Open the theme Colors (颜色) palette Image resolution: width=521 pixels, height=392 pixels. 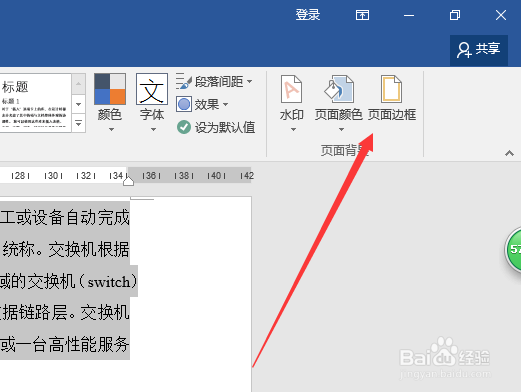[x=110, y=89]
